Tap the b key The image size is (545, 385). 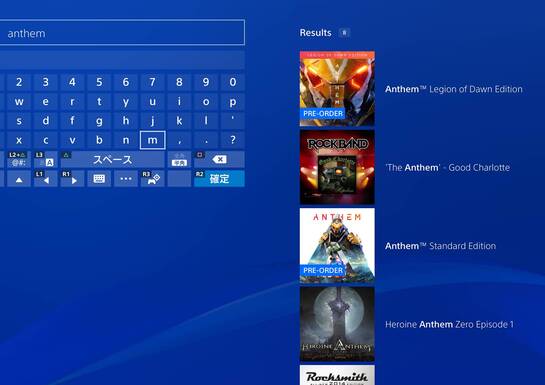point(99,140)
